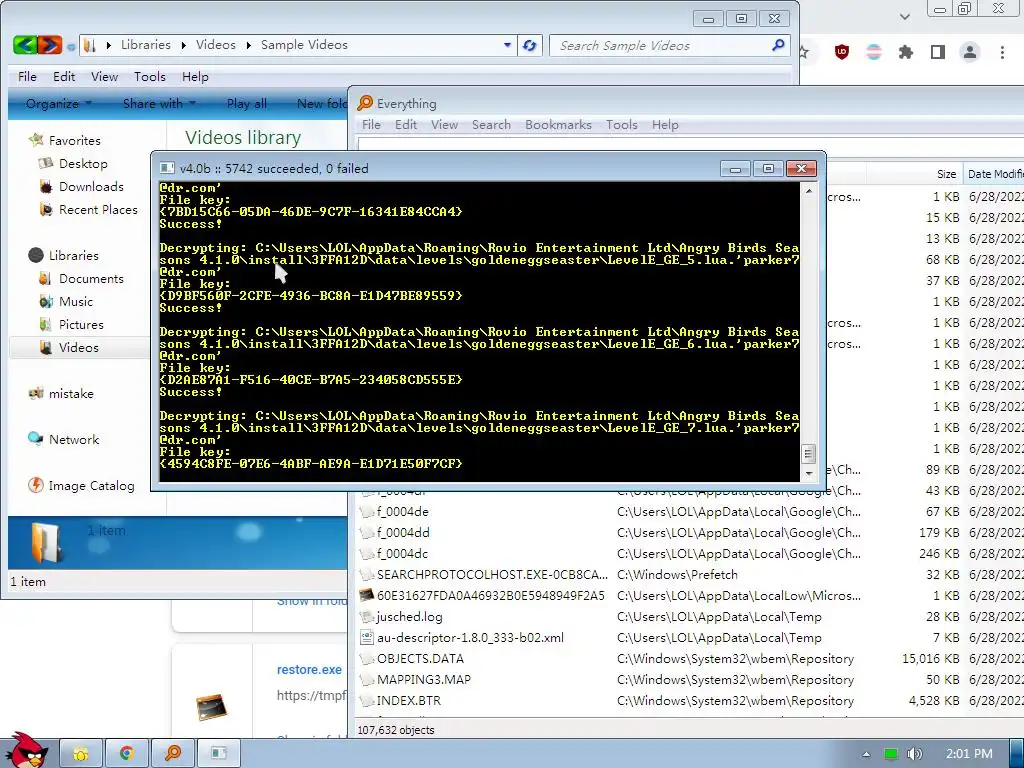Click the mistake user folder icon
1024x768 pixels.
pyautogui.click(x=36, y=393)
